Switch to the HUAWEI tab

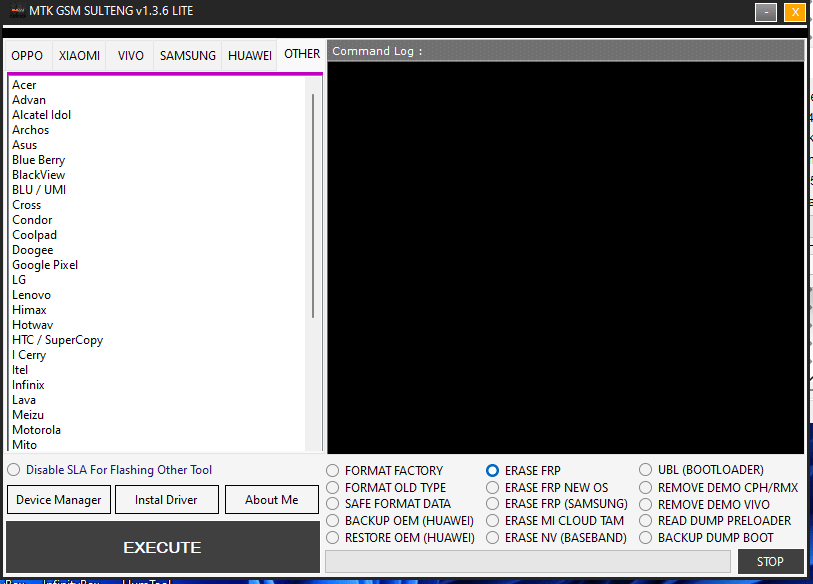pos(249,56)
